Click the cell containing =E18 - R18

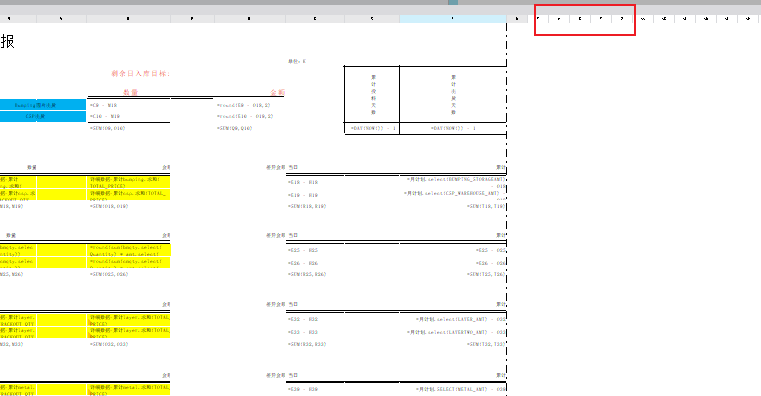[x=315, y=182]
